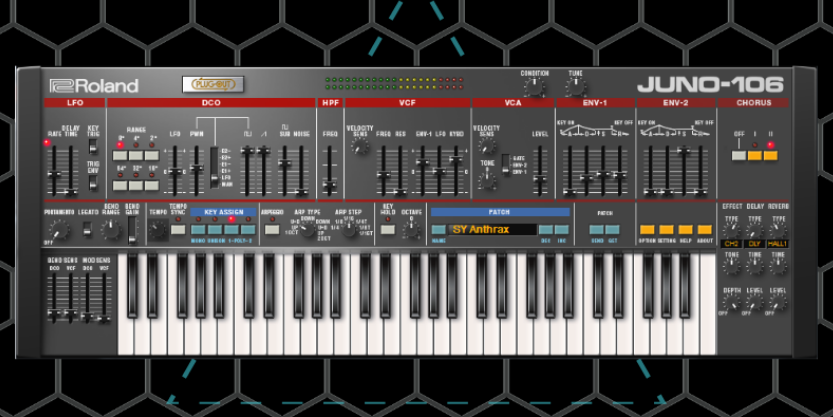Click the patch INC button

coord(562,229)
